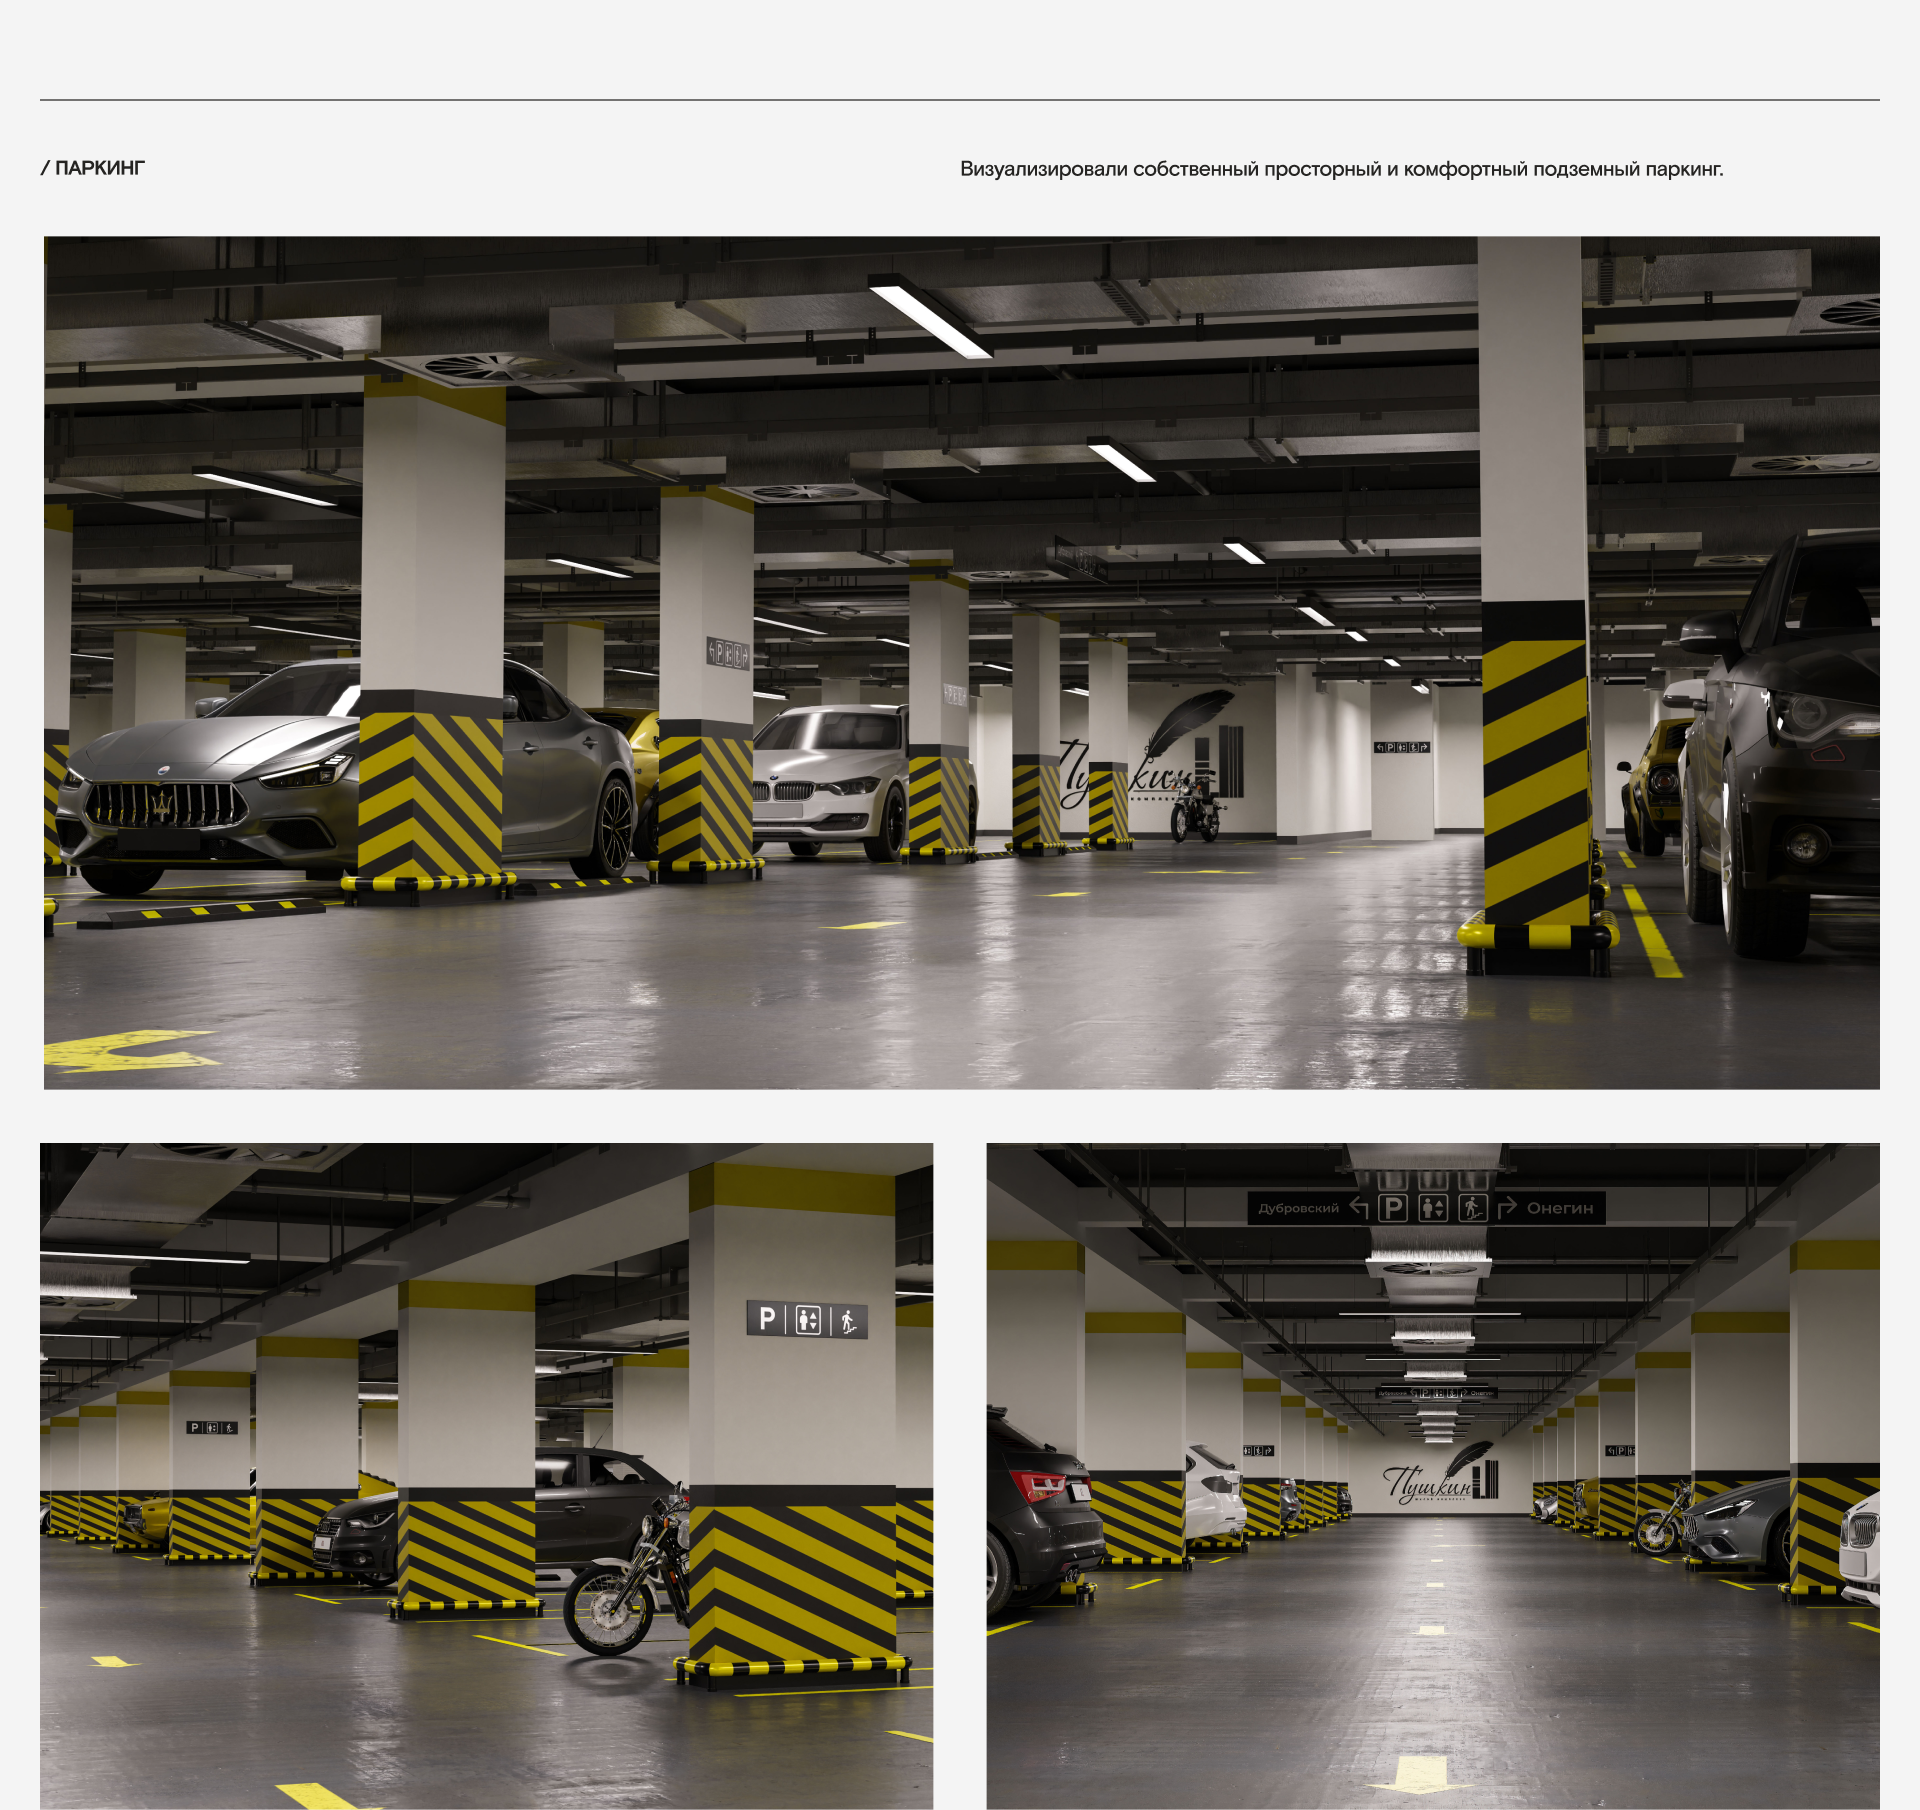
Task: Click the Дубровский label on overhead sign
Action: pyautogui.click(x=1298, y=1208)
